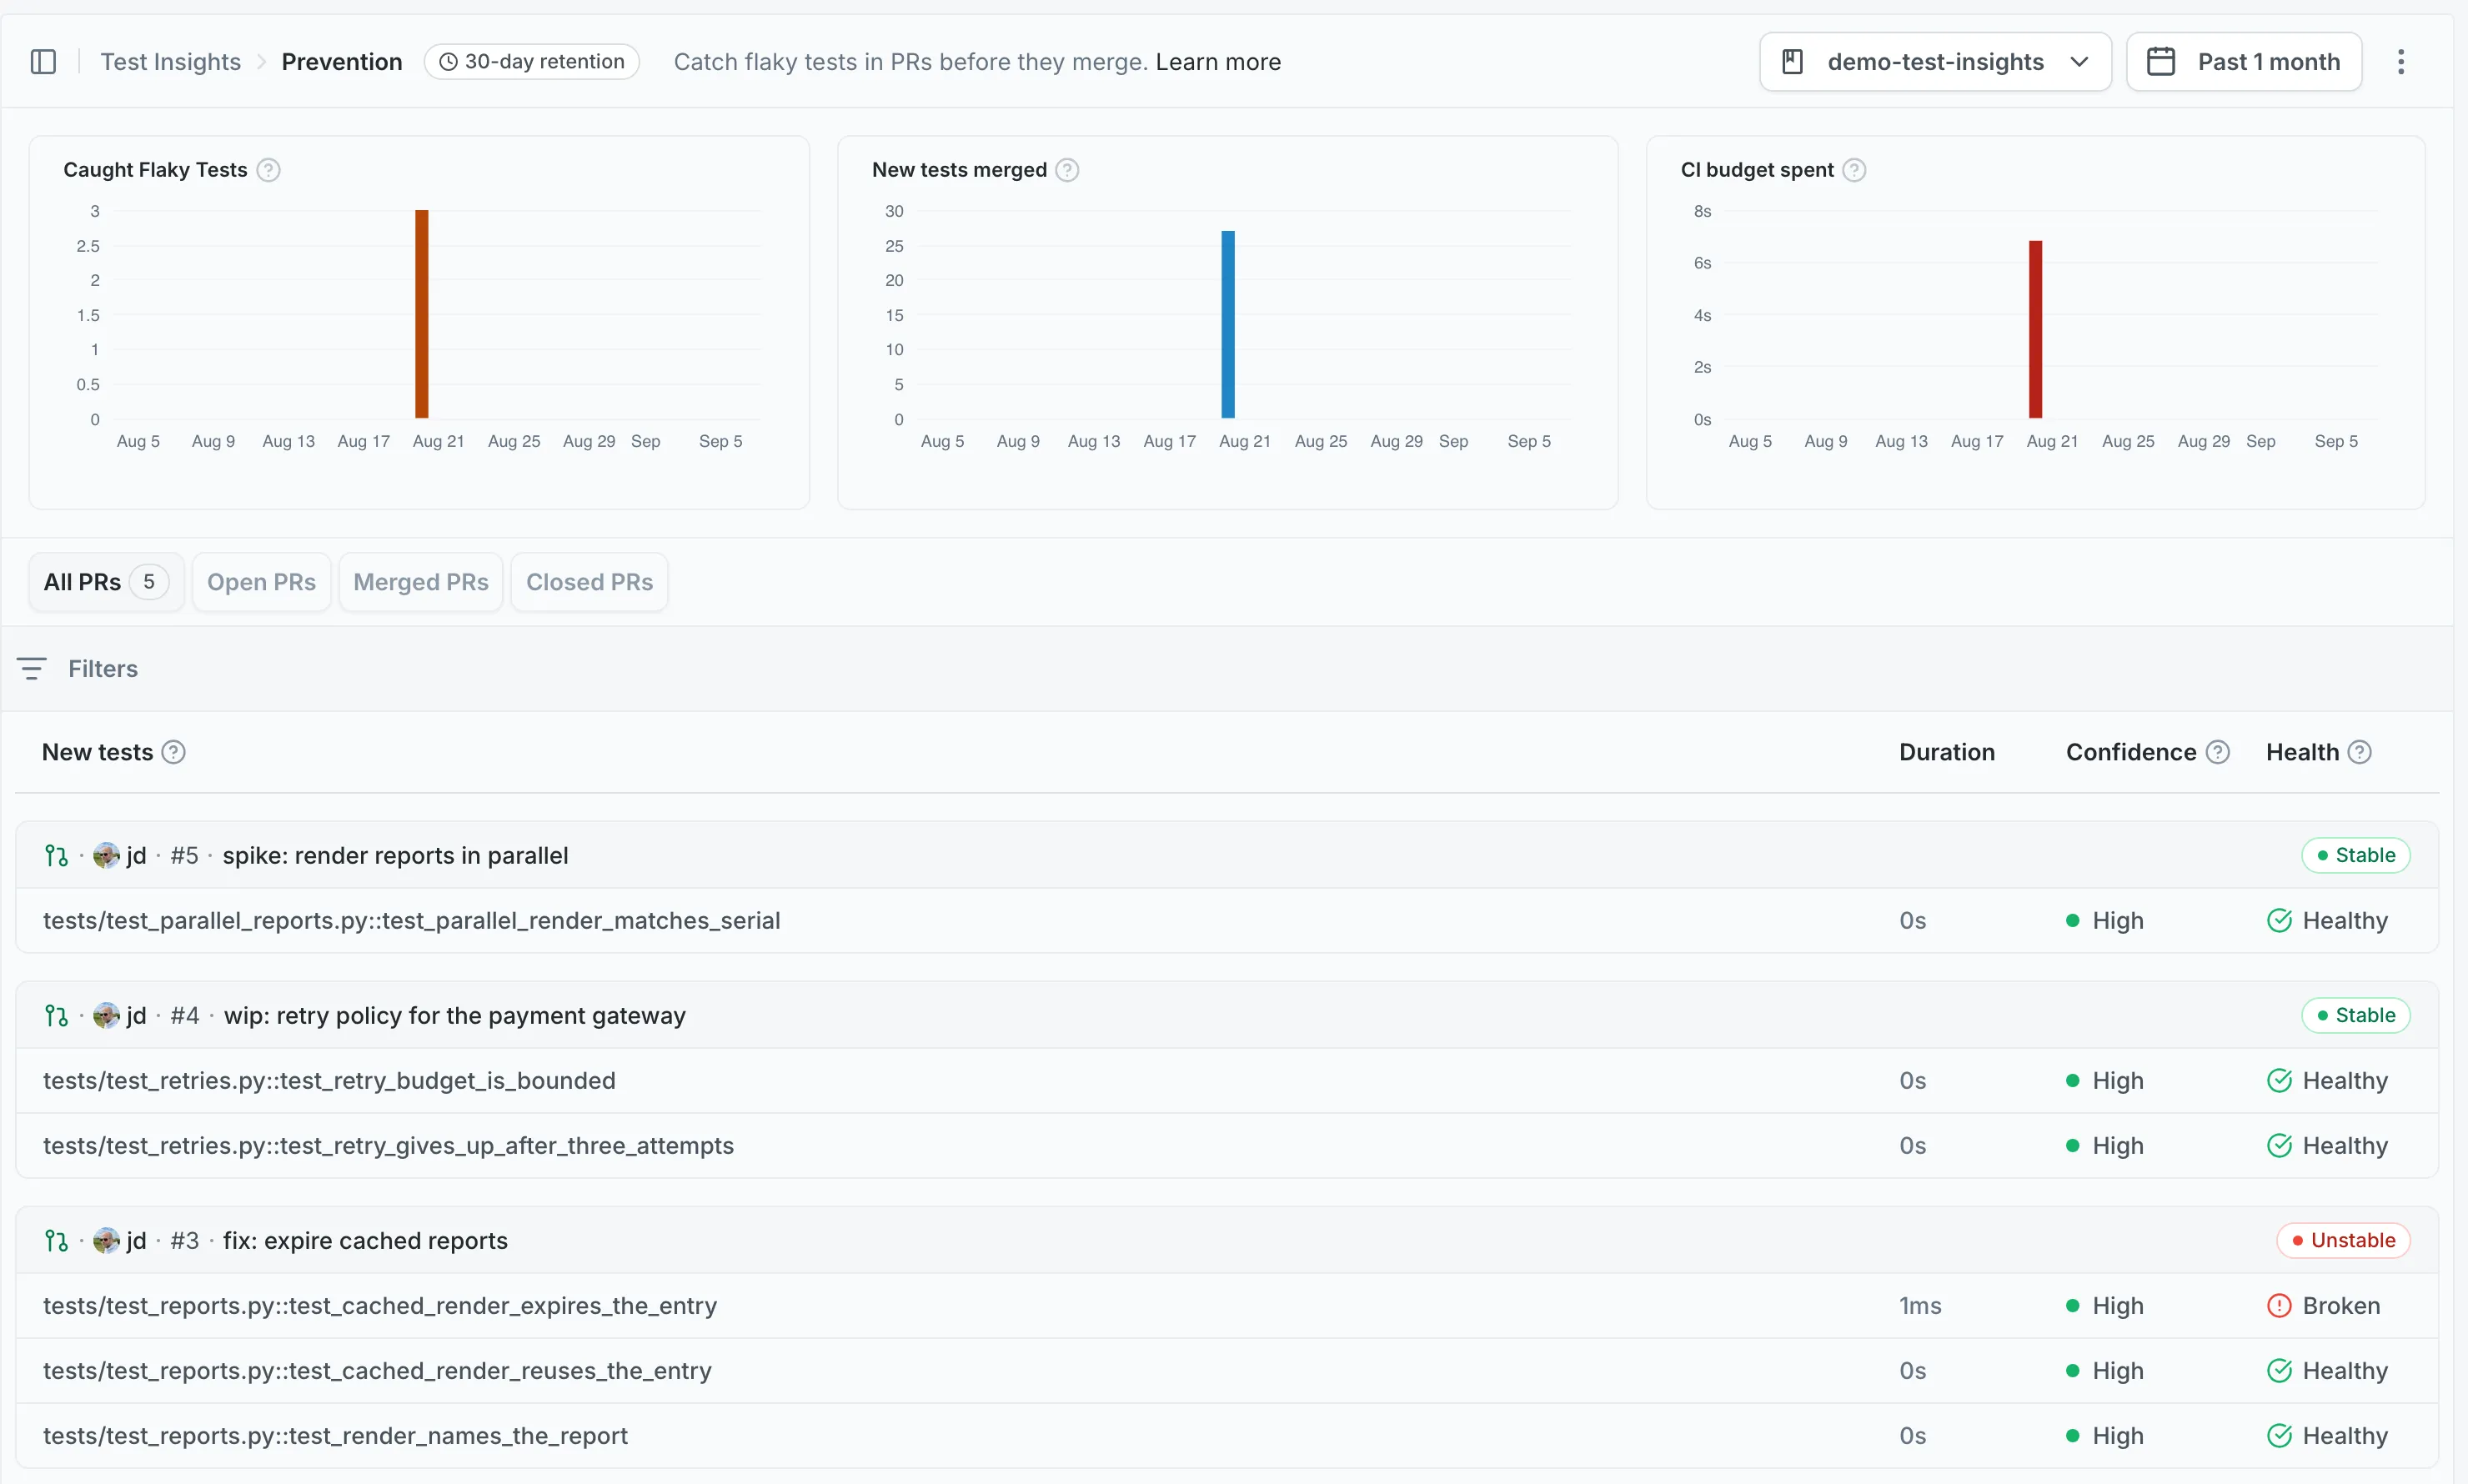
Task: Open PR fix: expire cached reports
Action: [365, 1241]
